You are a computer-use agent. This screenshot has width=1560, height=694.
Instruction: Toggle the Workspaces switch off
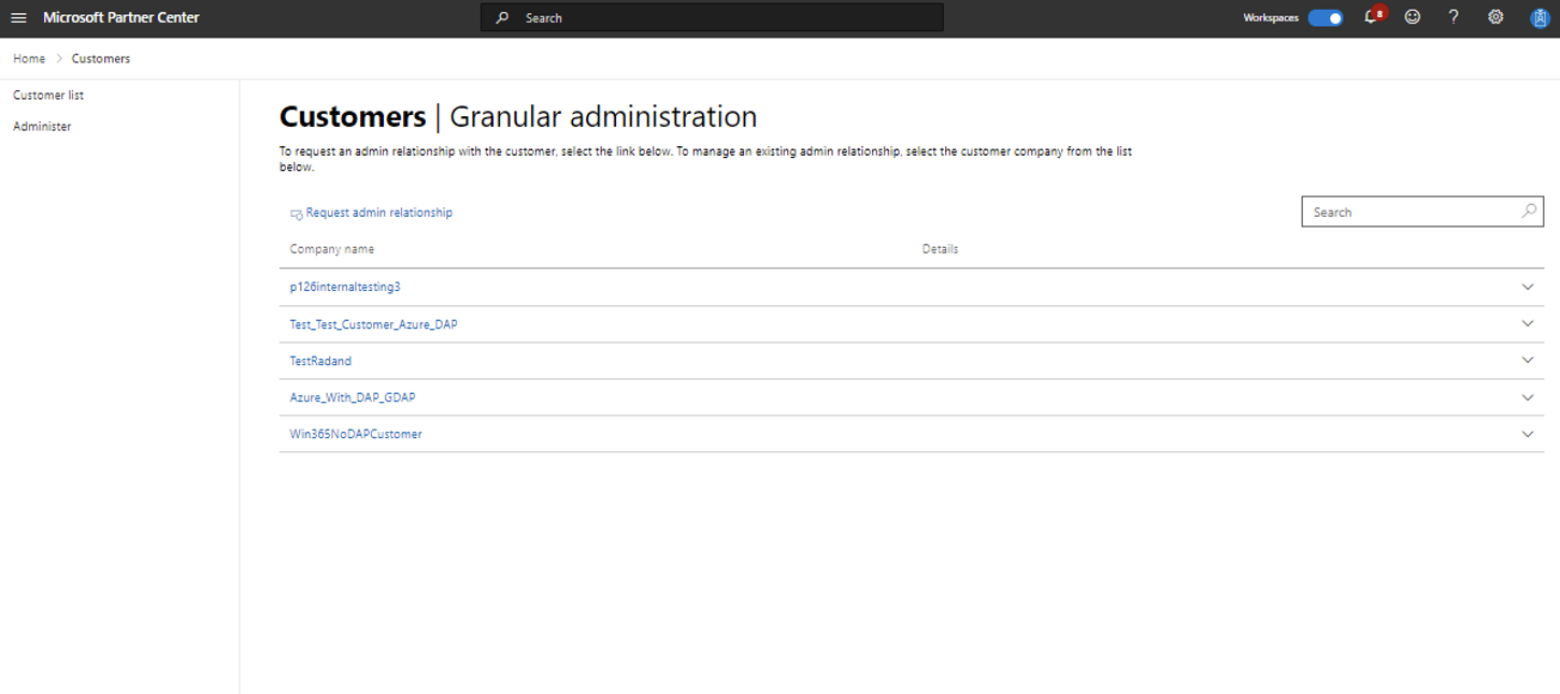tap(1325, 17)
